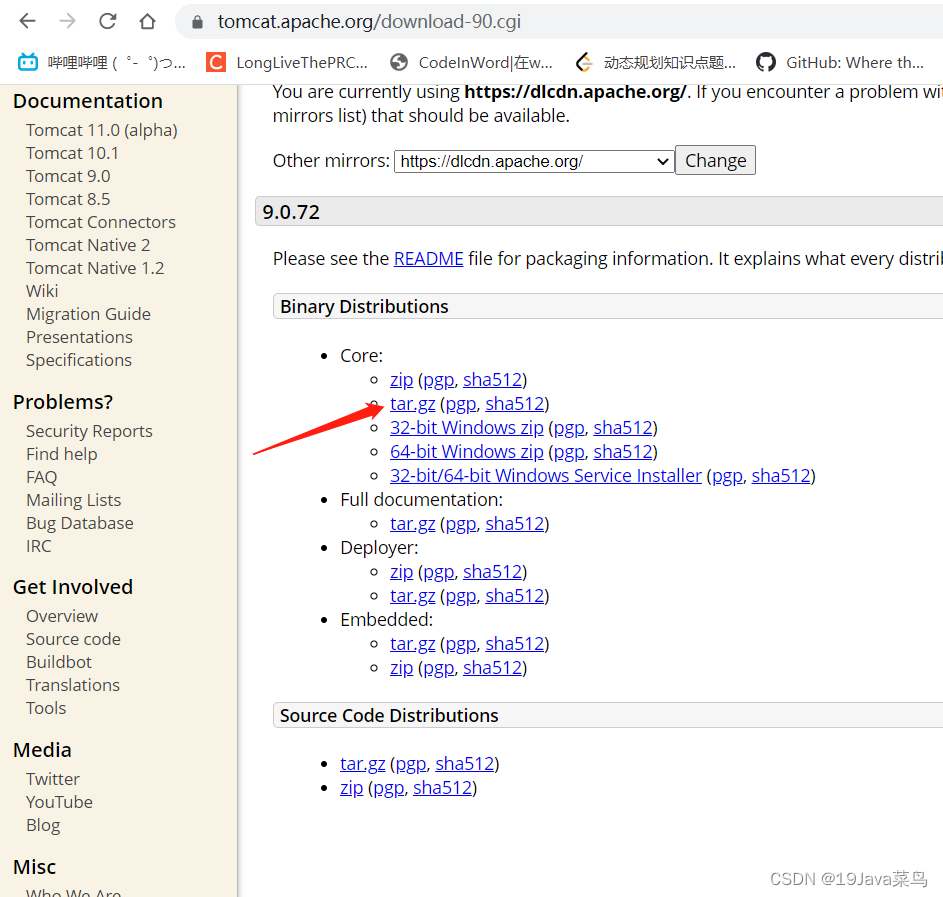Open the Source code sidebar link
Screen dimensions: 943x897
pyautogui.click(x=73, y=639)
